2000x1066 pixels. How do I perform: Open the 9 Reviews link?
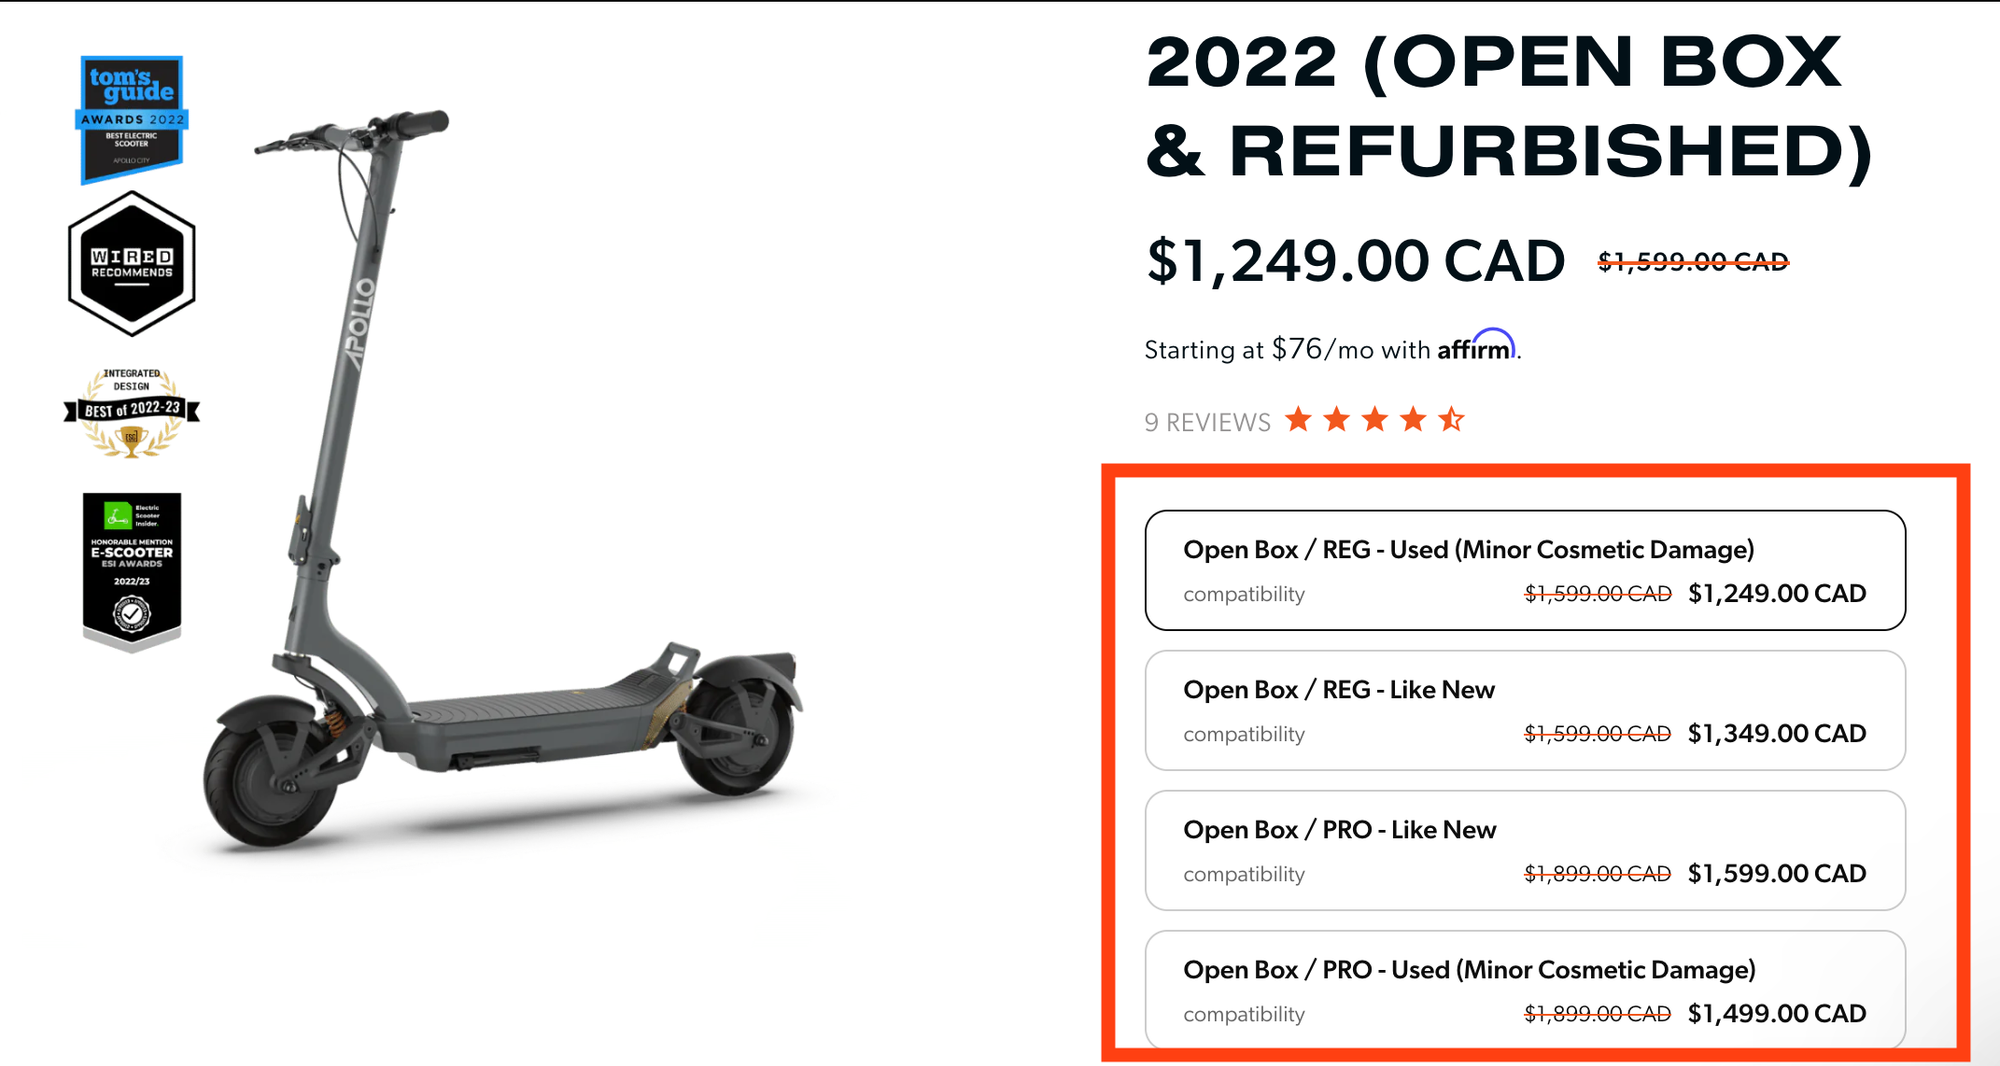1207,423
